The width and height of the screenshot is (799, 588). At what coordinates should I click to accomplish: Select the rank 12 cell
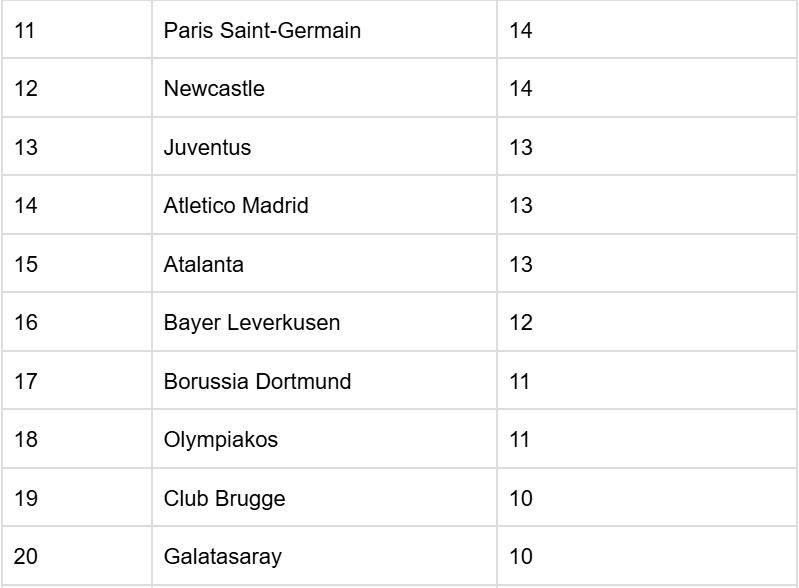click(x=26, y=89)
